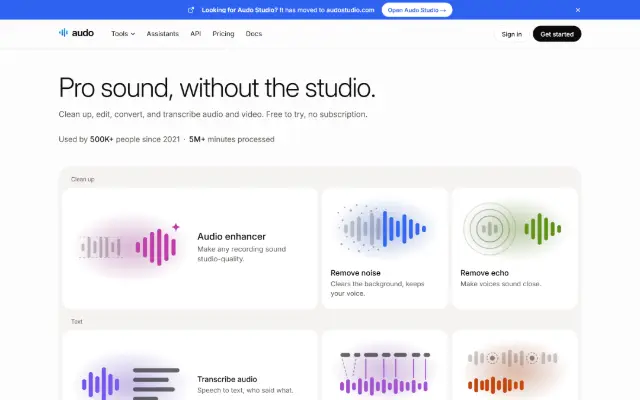This screenshot has width=640, height=400.
Task: Click the 'Make any recording sound studio-quality.' description
Action: click(x=242, y=254)
